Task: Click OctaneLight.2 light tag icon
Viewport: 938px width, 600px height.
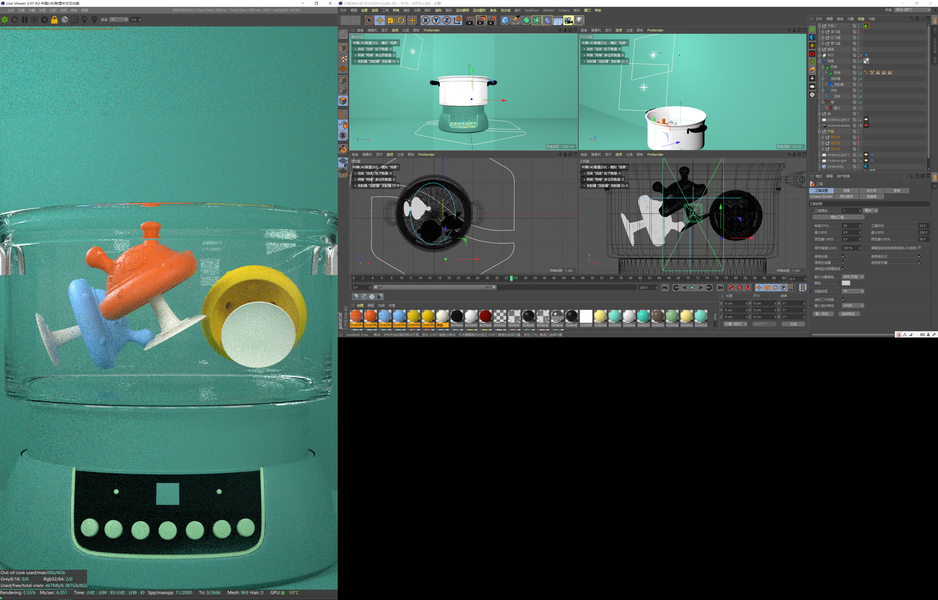Action: [866, 120]
